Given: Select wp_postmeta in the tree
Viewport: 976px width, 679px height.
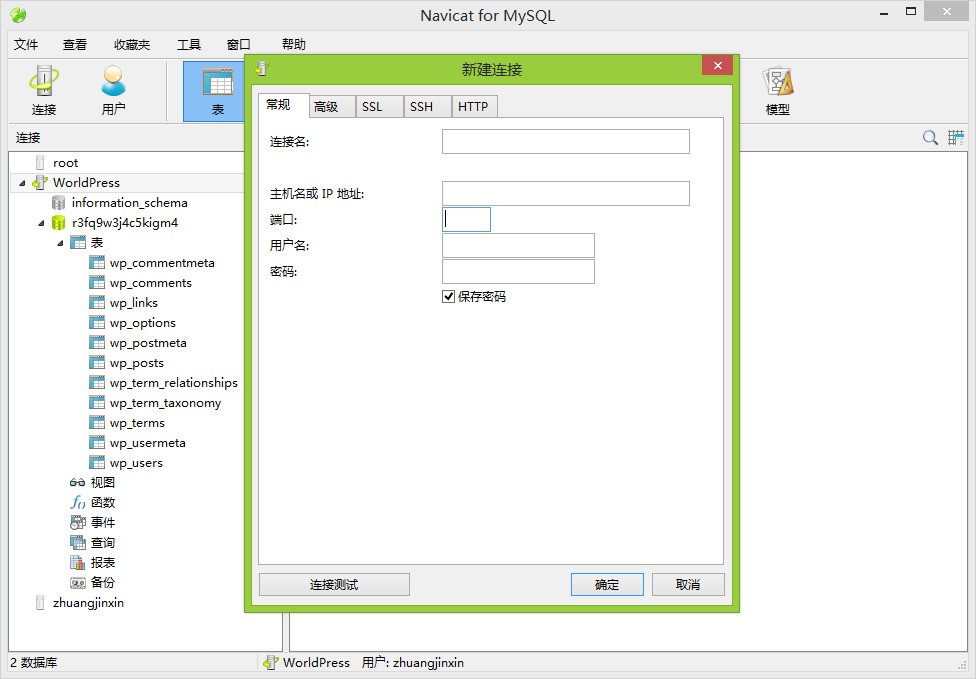Looking at the screenshot, I should click(x=148, y=343).
